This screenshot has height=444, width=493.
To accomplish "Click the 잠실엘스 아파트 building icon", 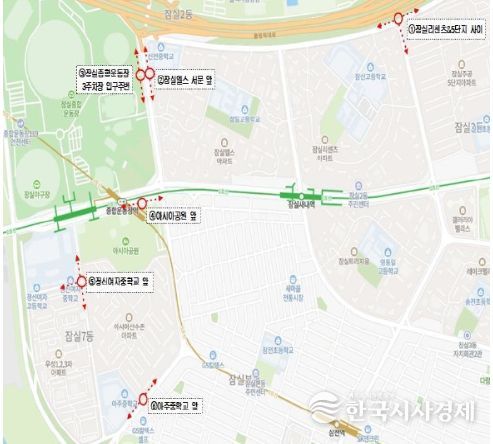I will click(224, 143).
